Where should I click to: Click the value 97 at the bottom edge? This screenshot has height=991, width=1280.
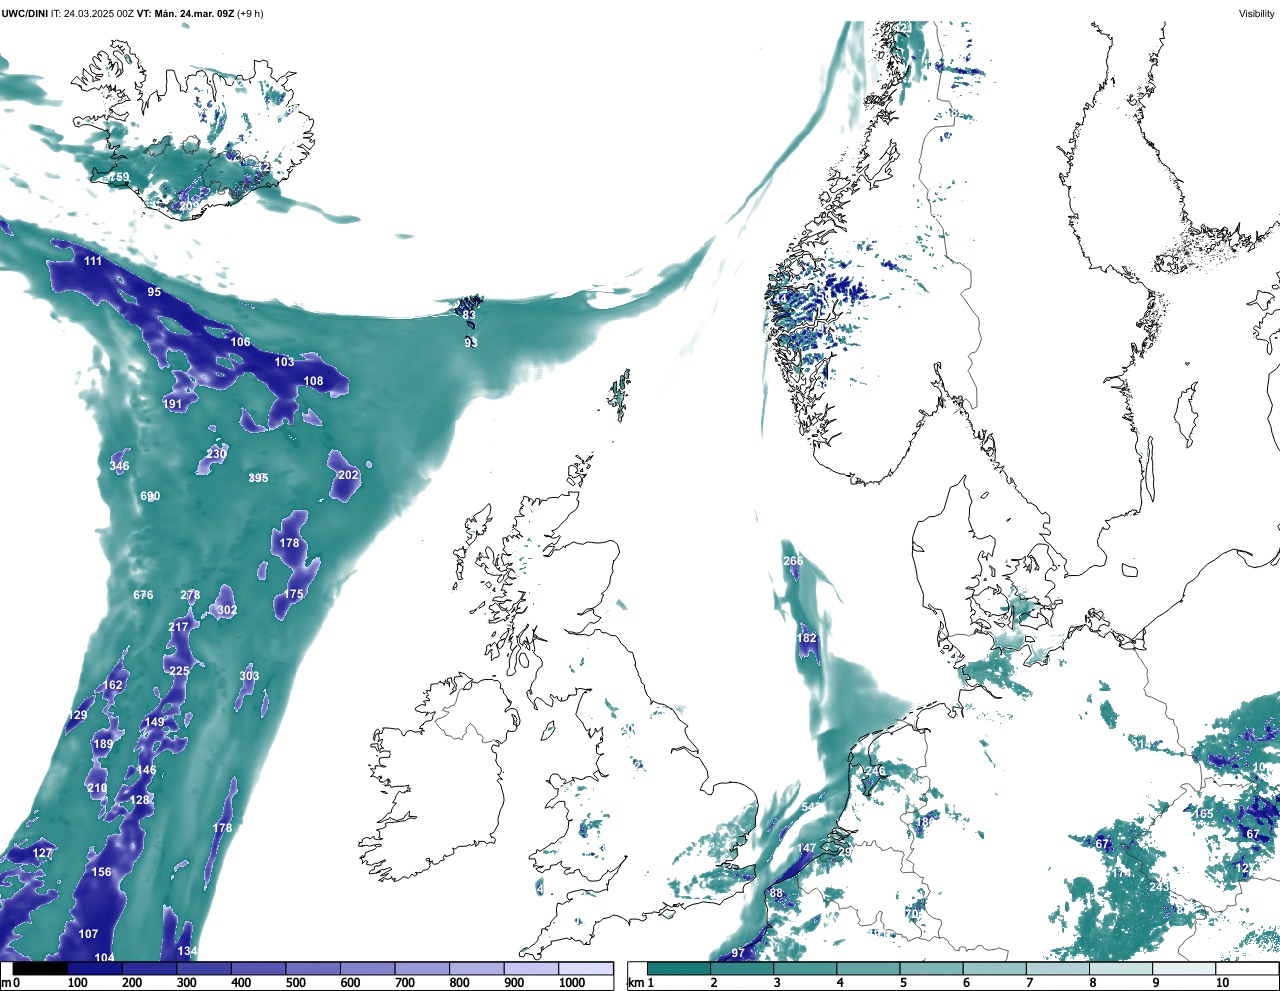tap(738, 953)
